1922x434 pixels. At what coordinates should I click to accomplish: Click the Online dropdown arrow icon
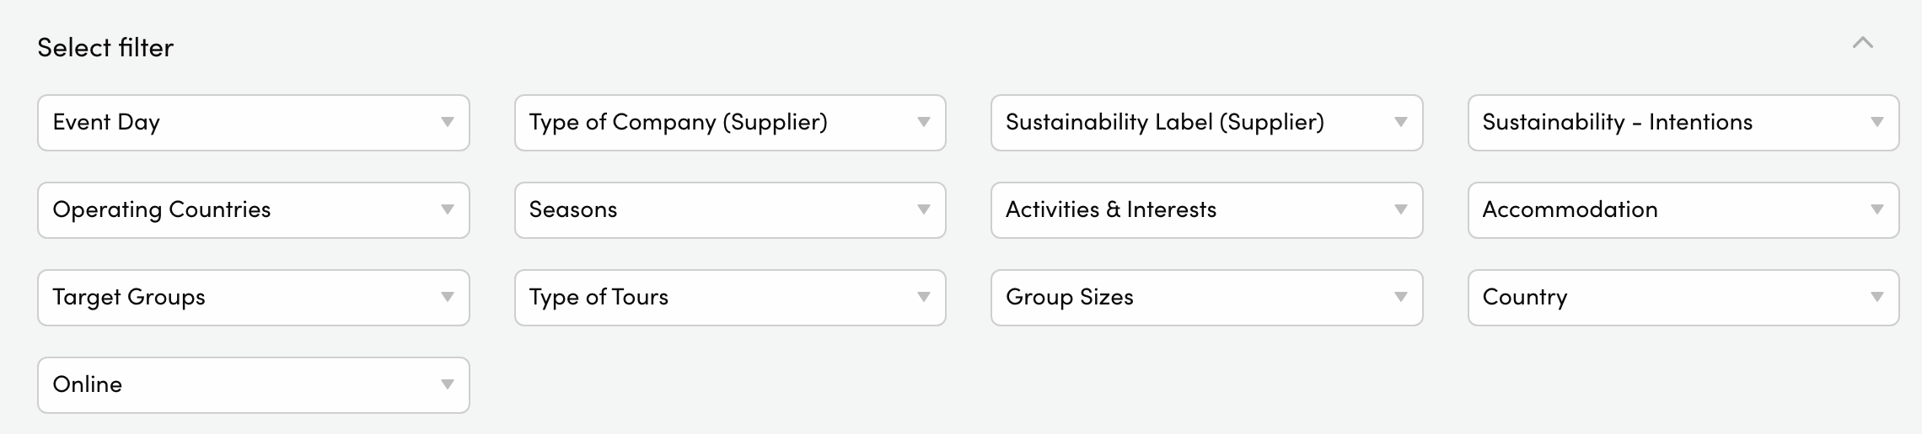(x=447, y=385)
